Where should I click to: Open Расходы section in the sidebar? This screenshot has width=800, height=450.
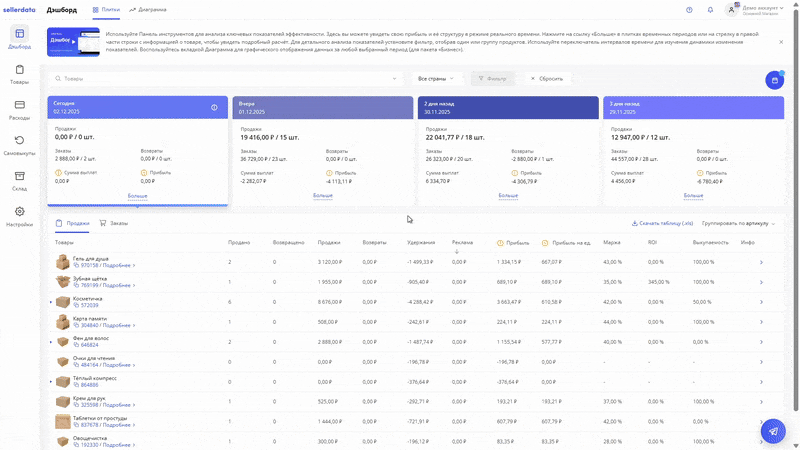click(x=19, y=108)
